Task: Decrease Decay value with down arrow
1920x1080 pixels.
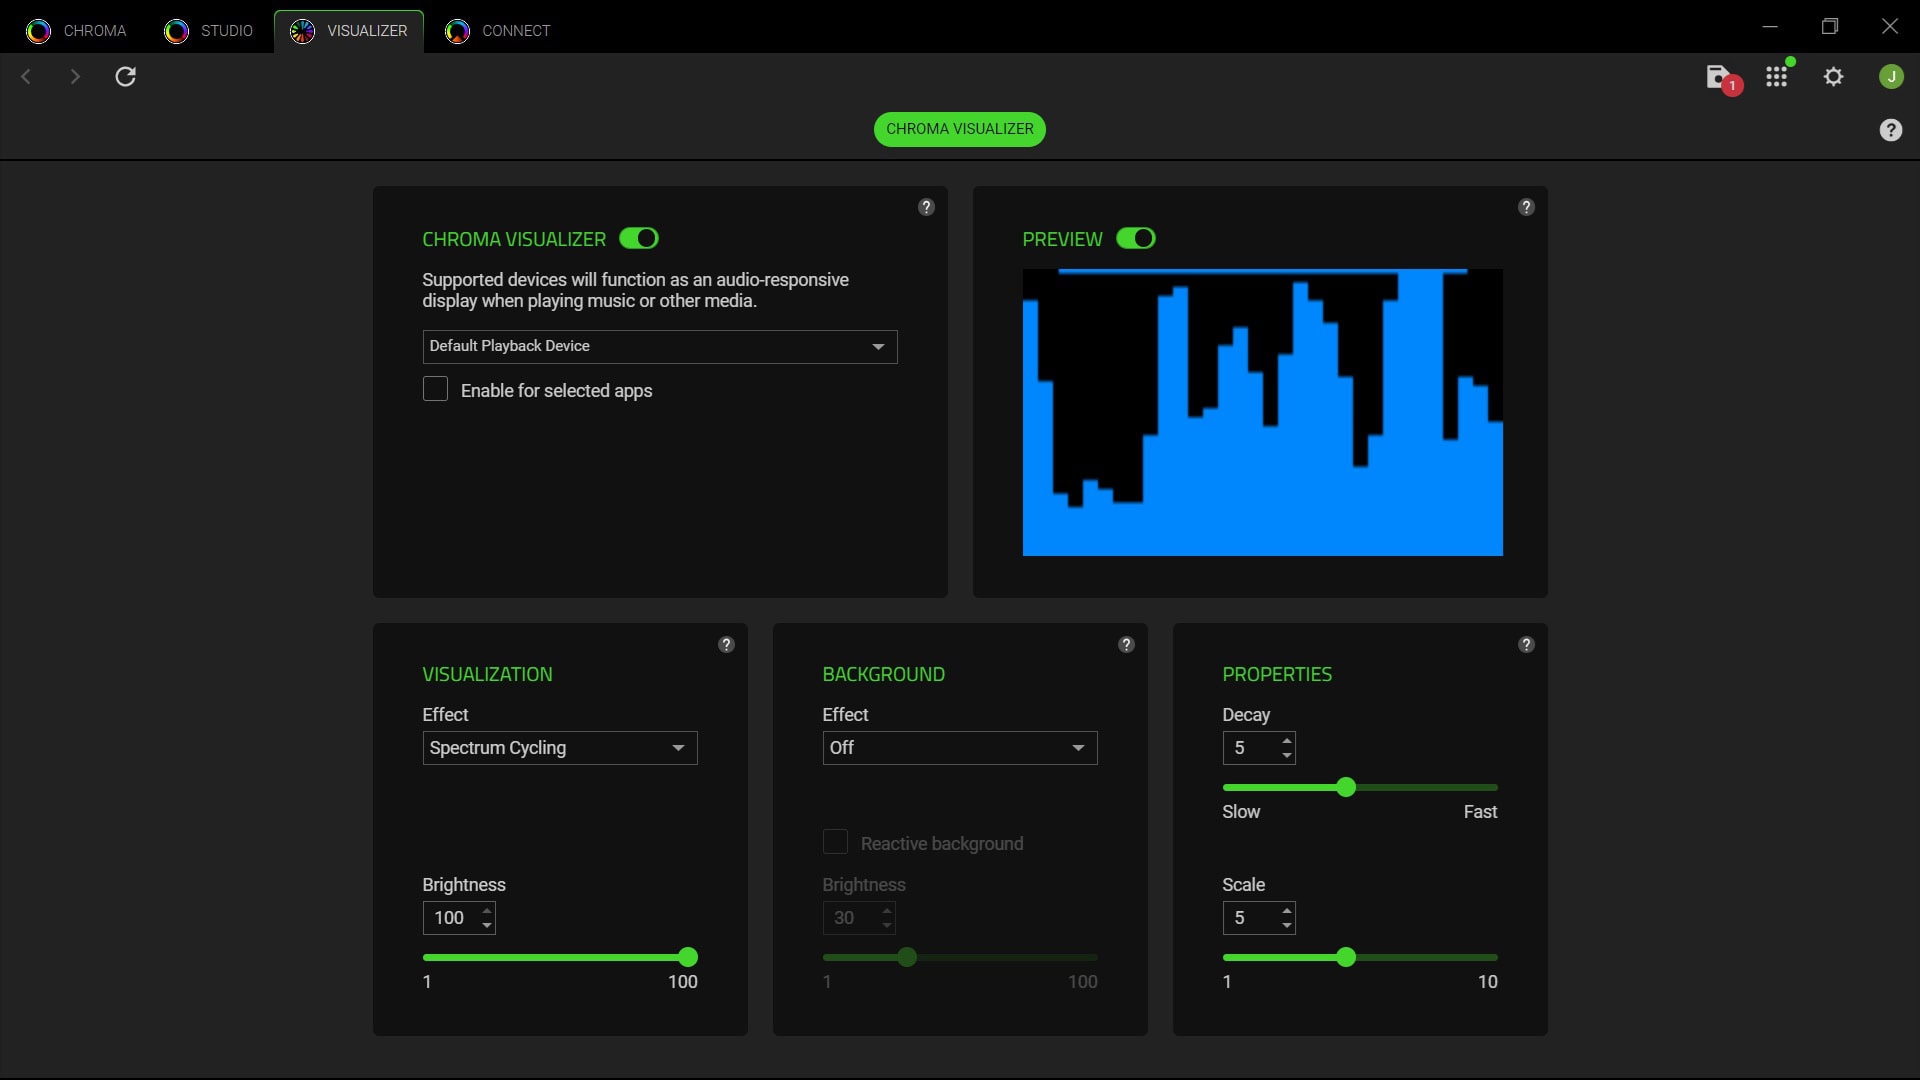Action: [x=1286, y=755]
